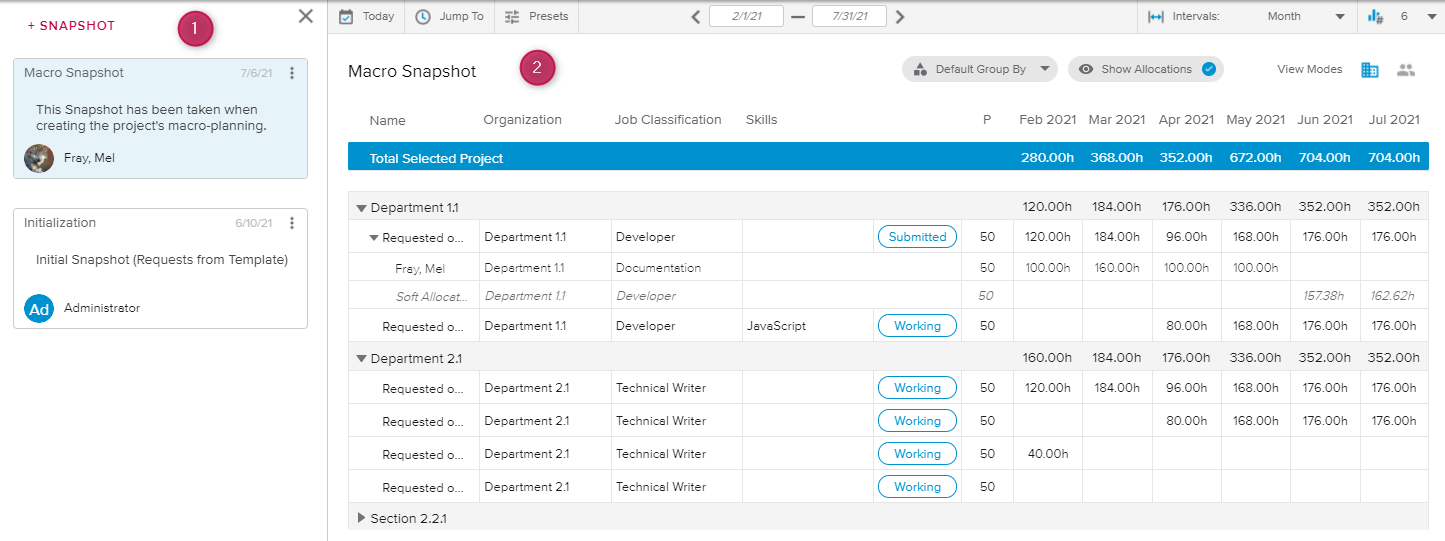Add a new snapshot
Image resolution: width=1445 pixels, height=541 pixels.
point(71,26)
